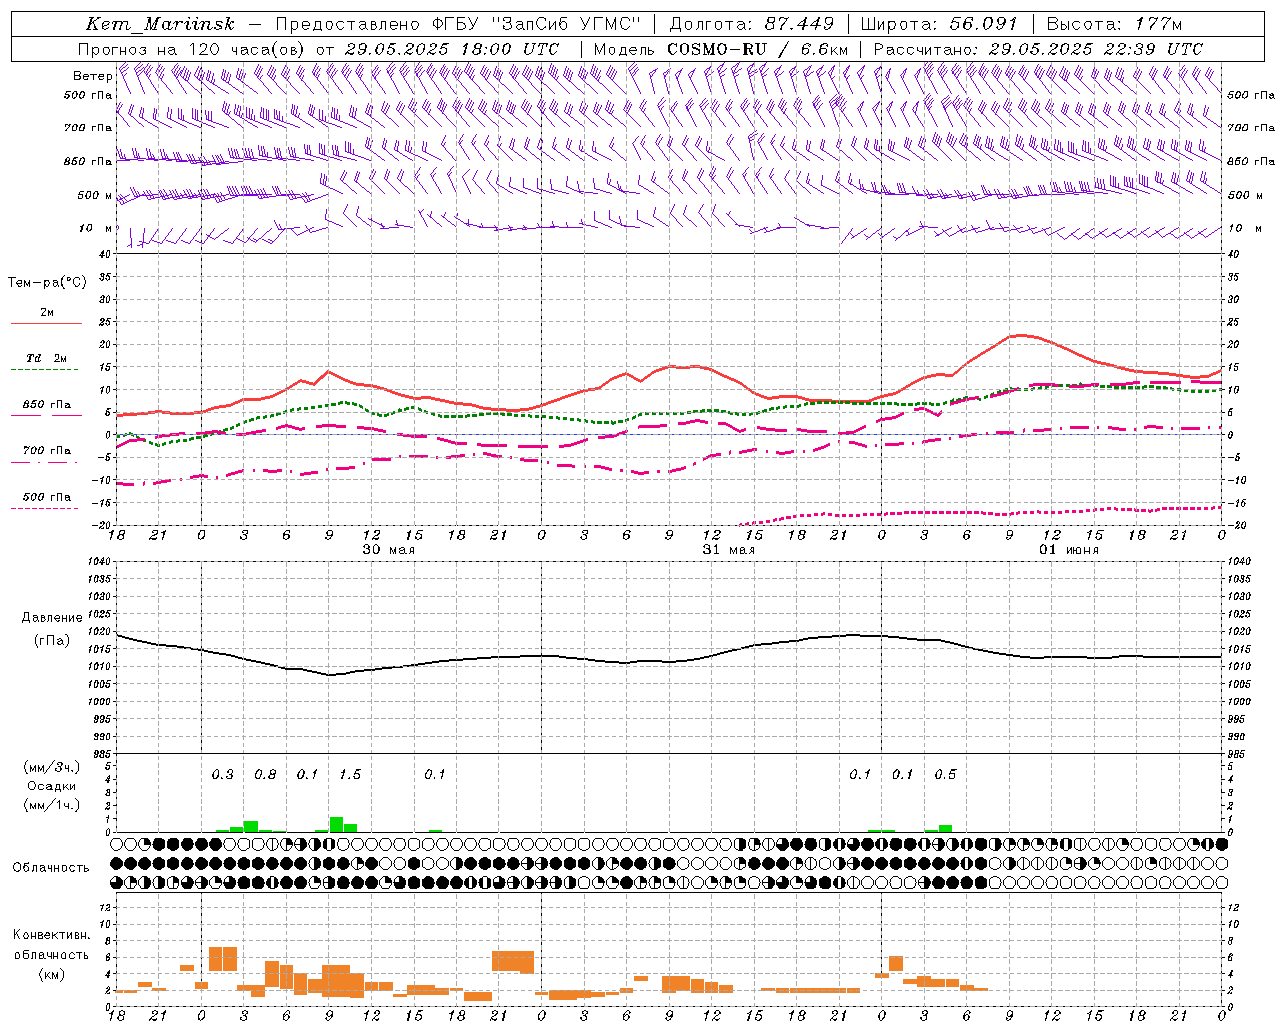Click the 0.8 precipitation amount value
Image resolution: width=1280 pixels, height=1024 pixels.
[x=265, y=775]
